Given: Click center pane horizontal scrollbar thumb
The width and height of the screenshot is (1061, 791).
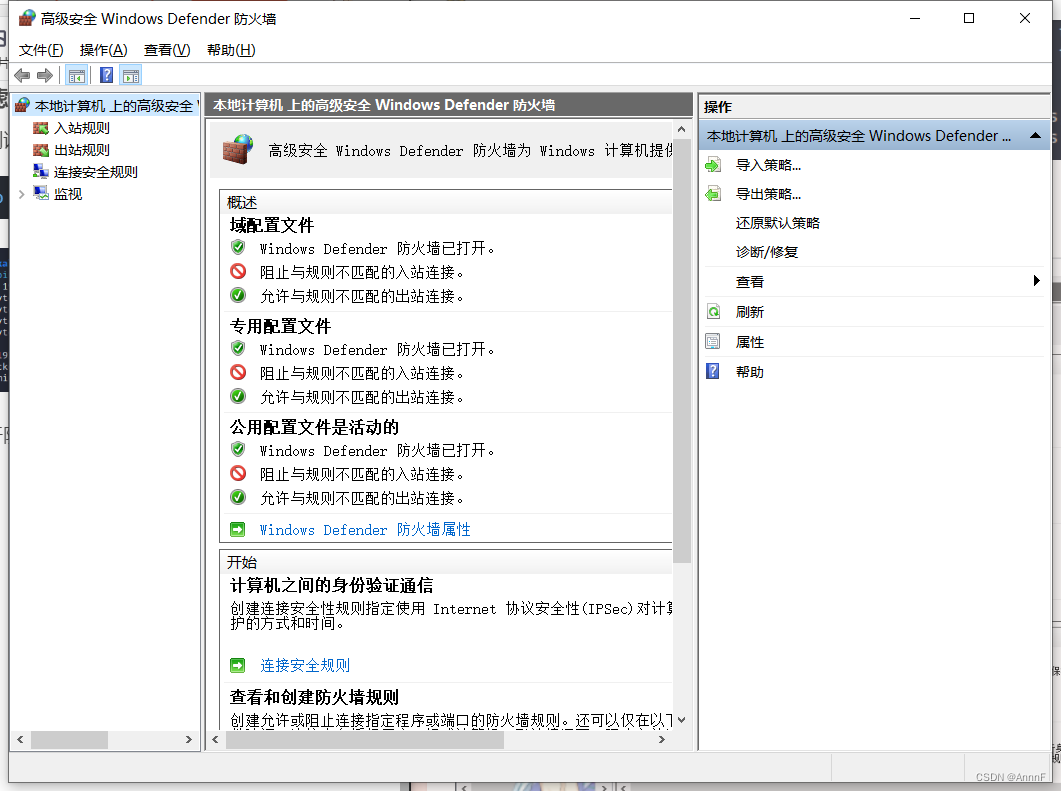Looking at the screenshot, I should click(365, 740).
